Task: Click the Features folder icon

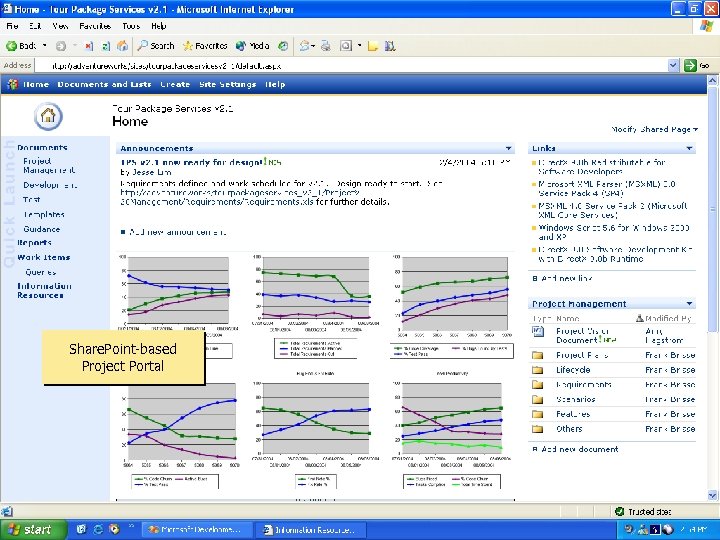Action: pyautogui.click(x=537, y=414)
